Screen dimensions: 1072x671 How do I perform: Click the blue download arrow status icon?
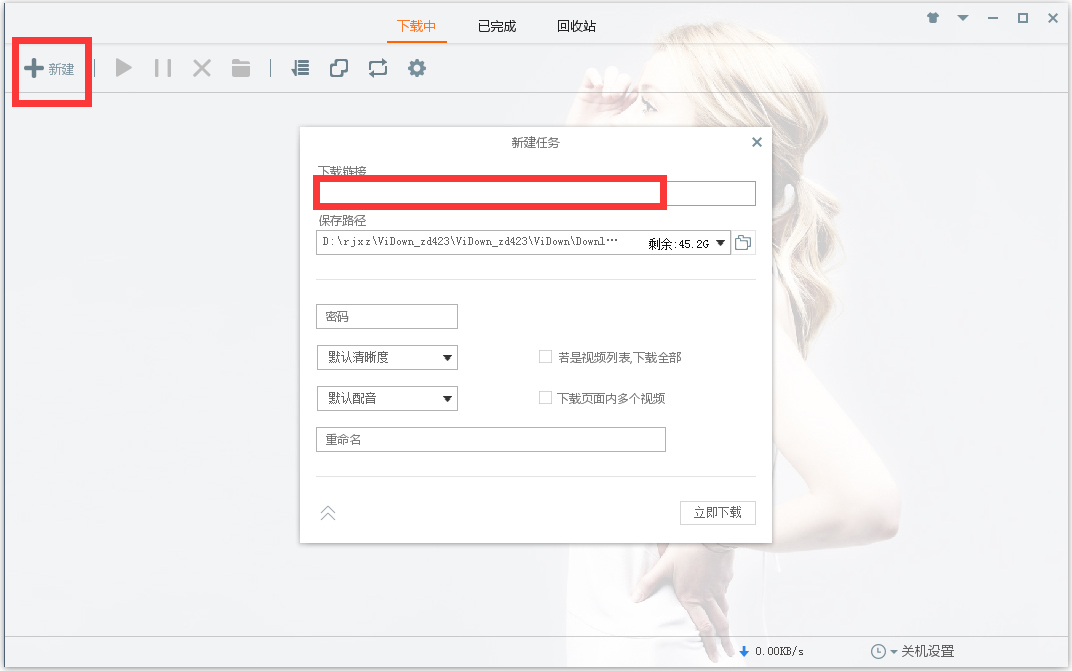point(744,652)
